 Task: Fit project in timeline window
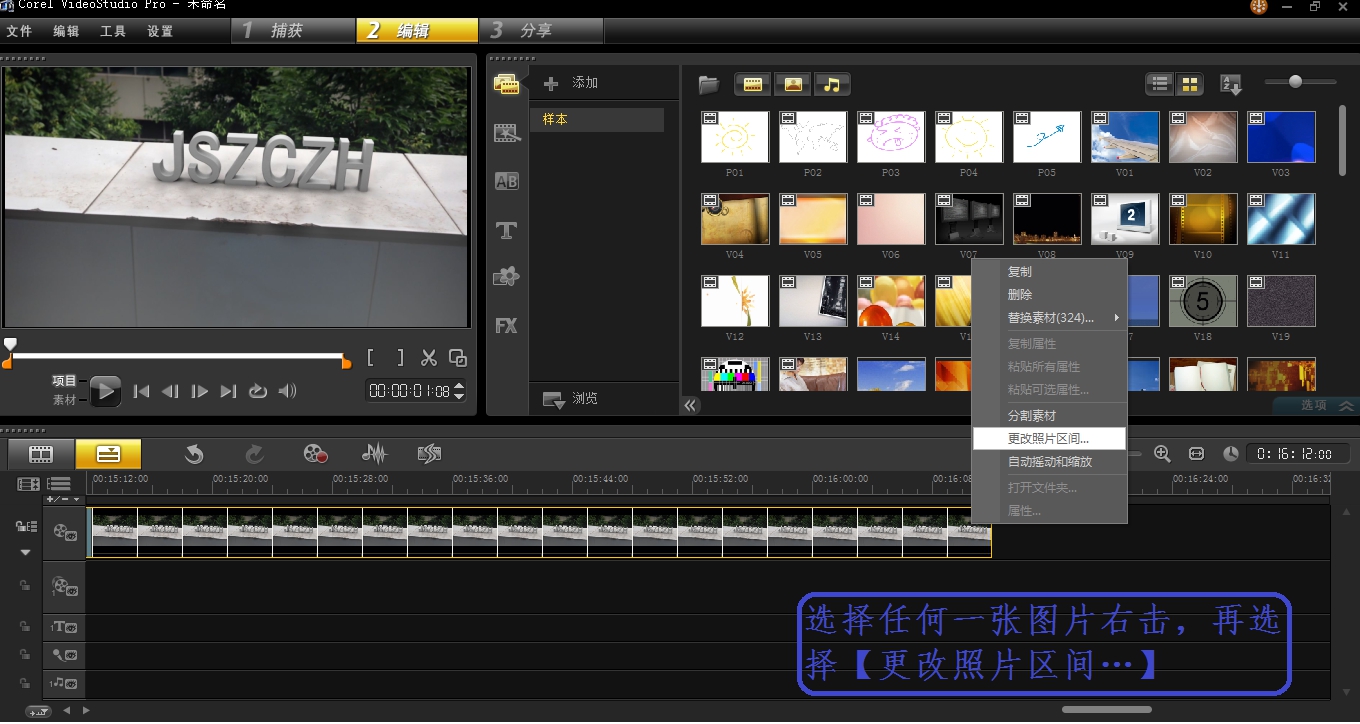1196,453
